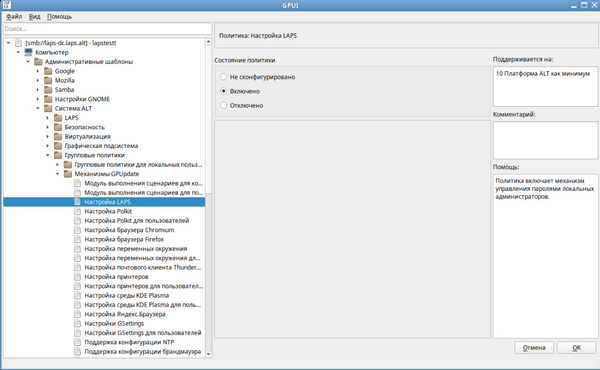Click inside the Комментарий text box
600x370 pixels.
coord(545,140)
